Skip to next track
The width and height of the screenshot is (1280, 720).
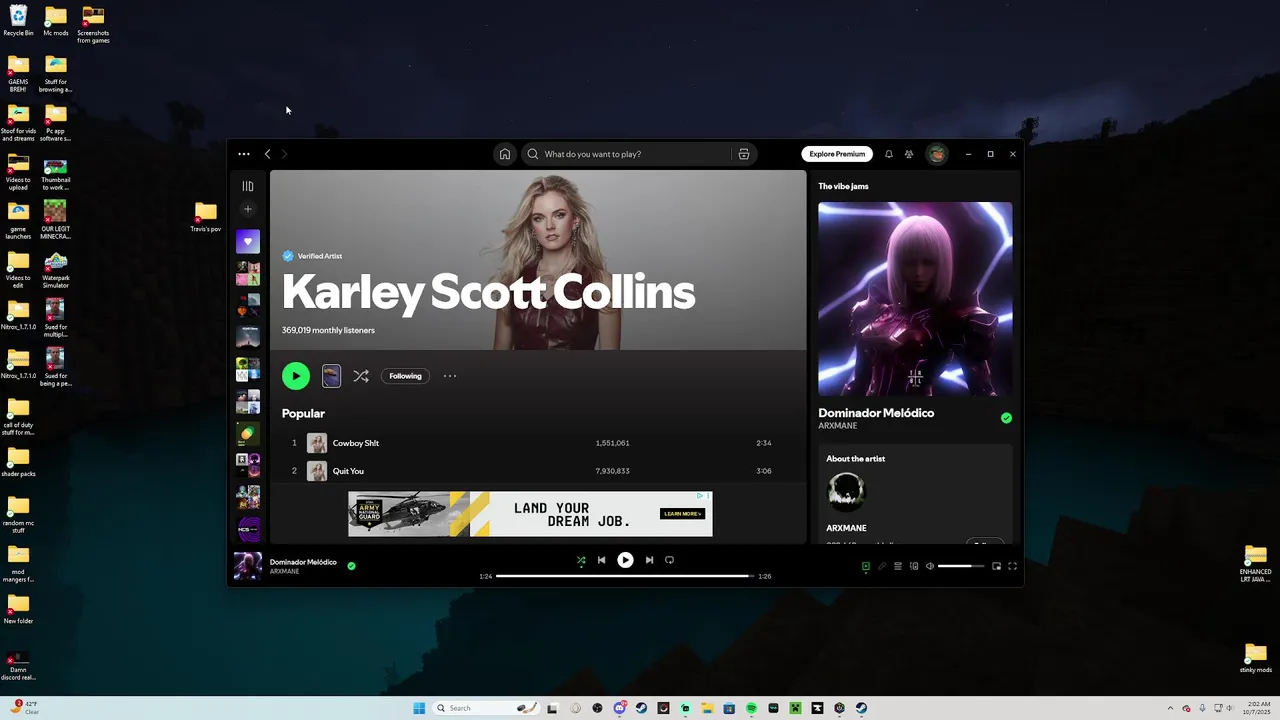coord(649,560)
